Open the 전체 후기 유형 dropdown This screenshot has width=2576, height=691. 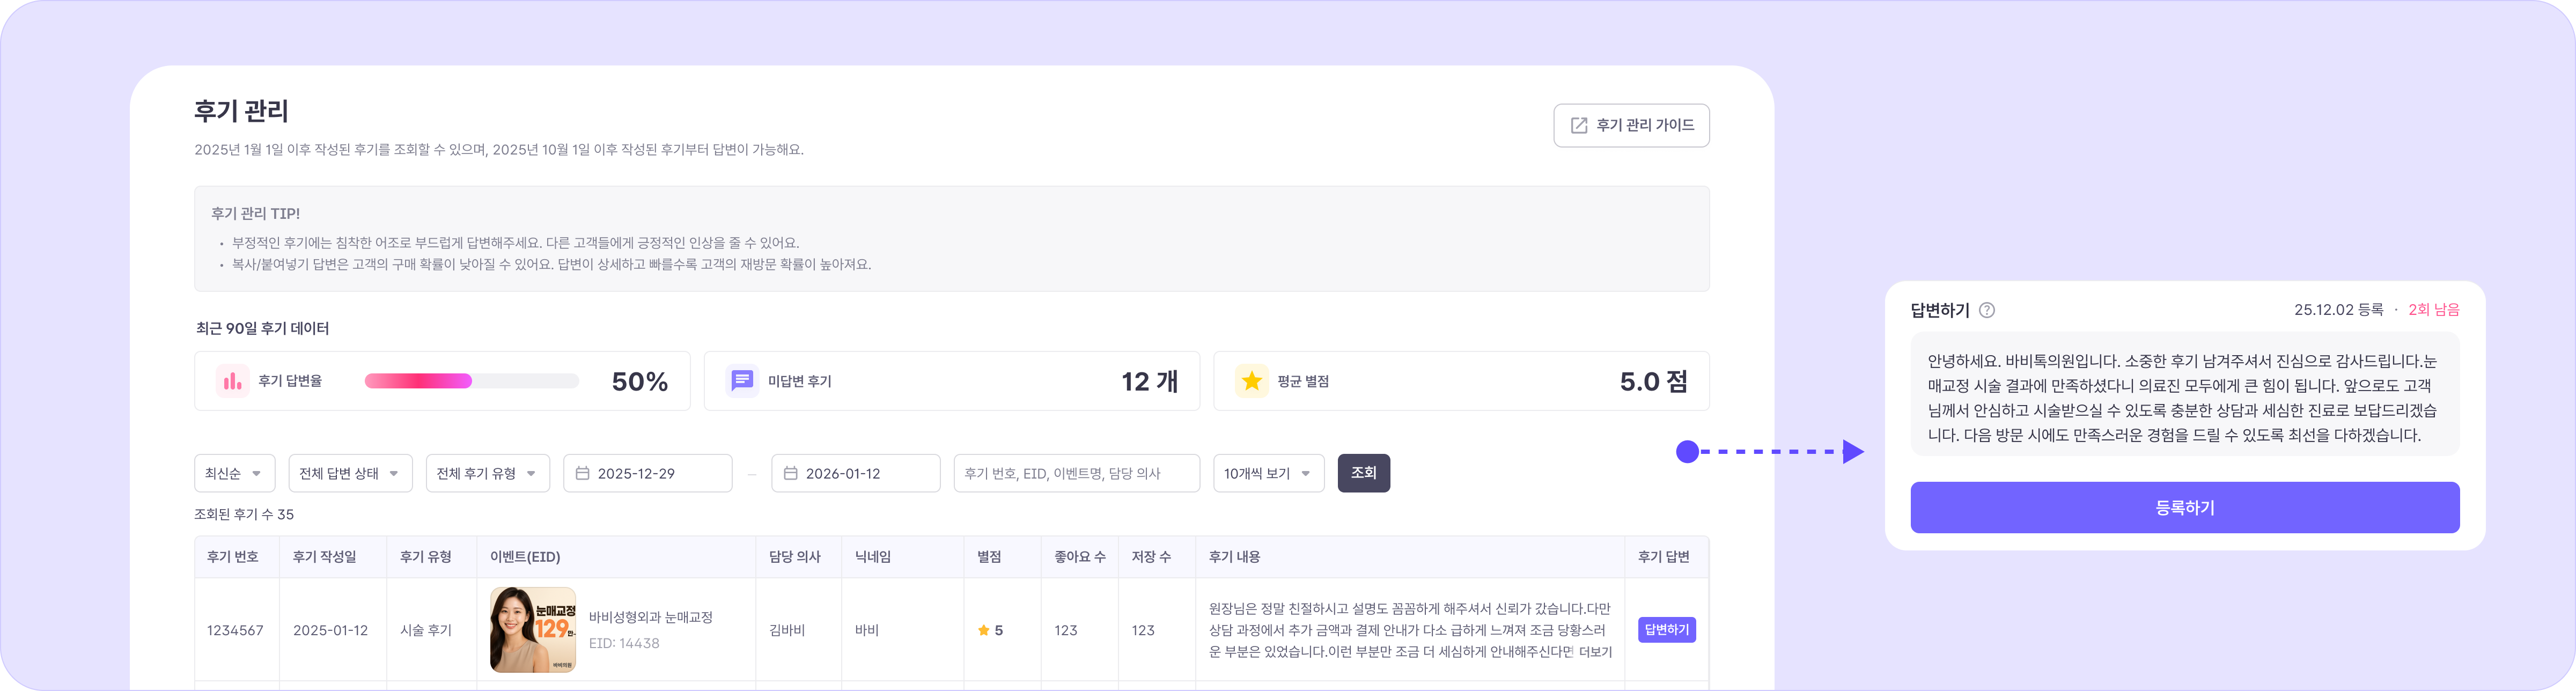pos(487,473)
